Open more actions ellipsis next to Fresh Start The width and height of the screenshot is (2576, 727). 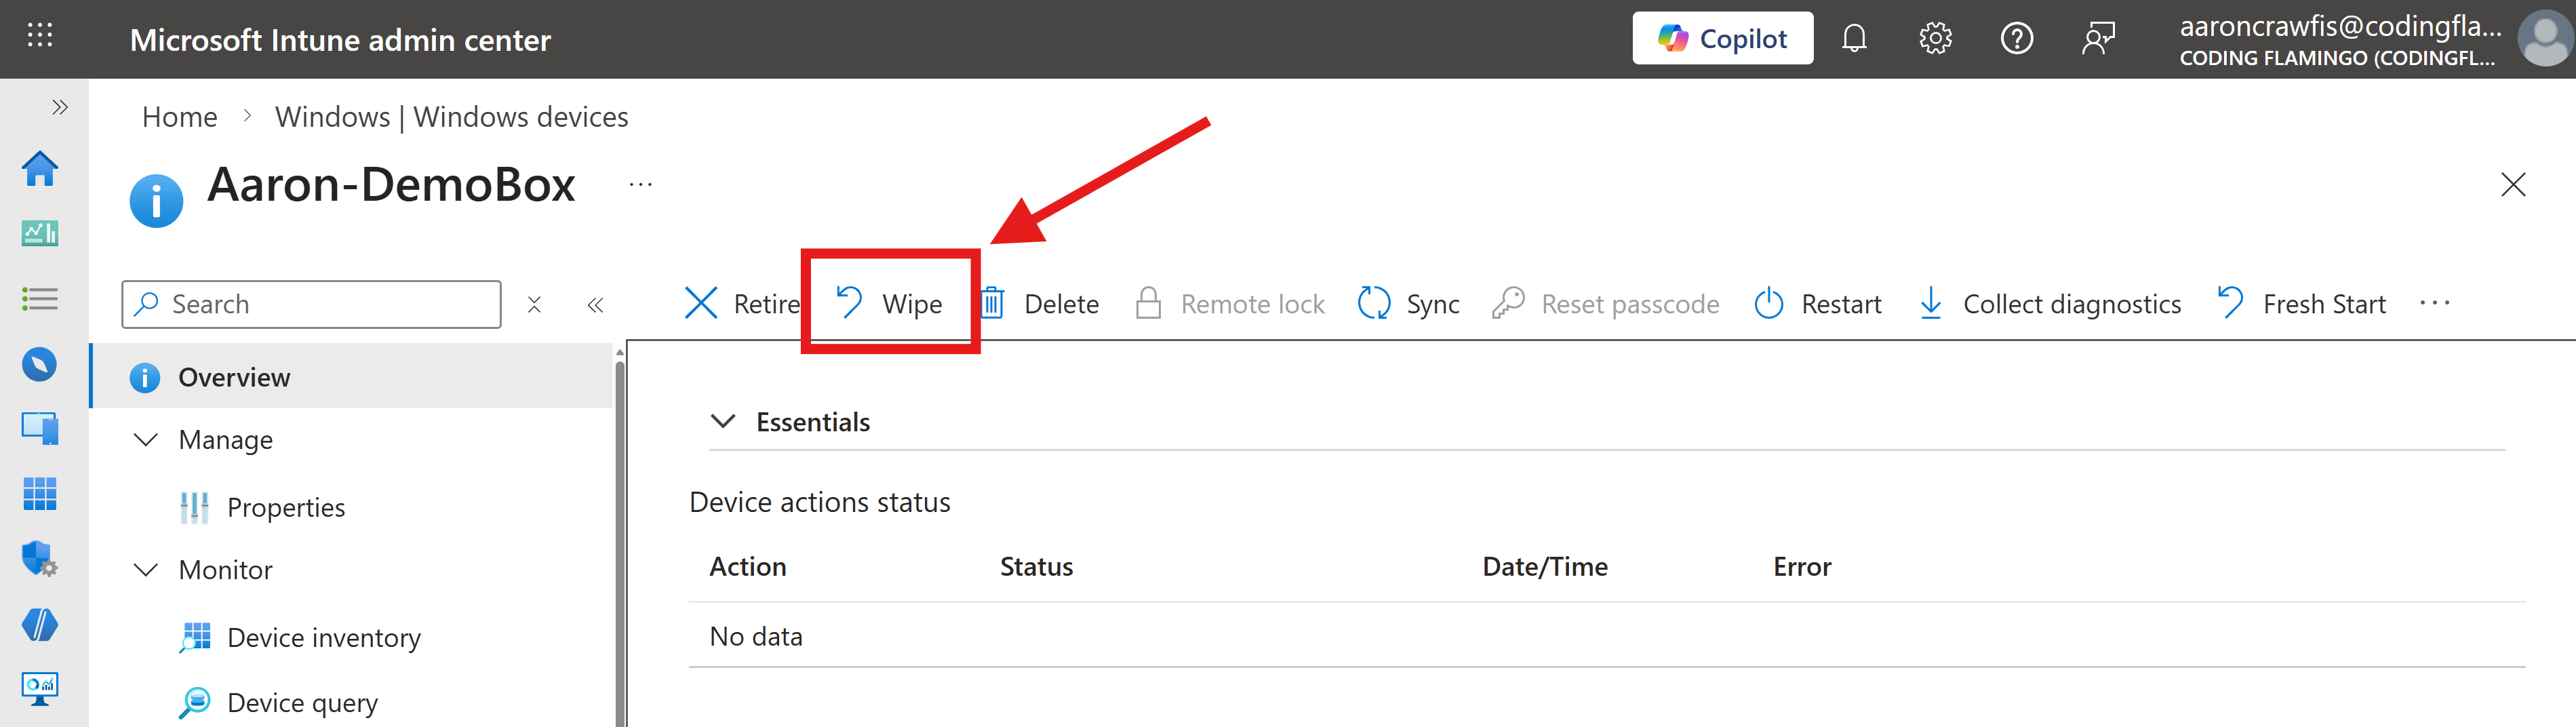(x=2437, y=303)
